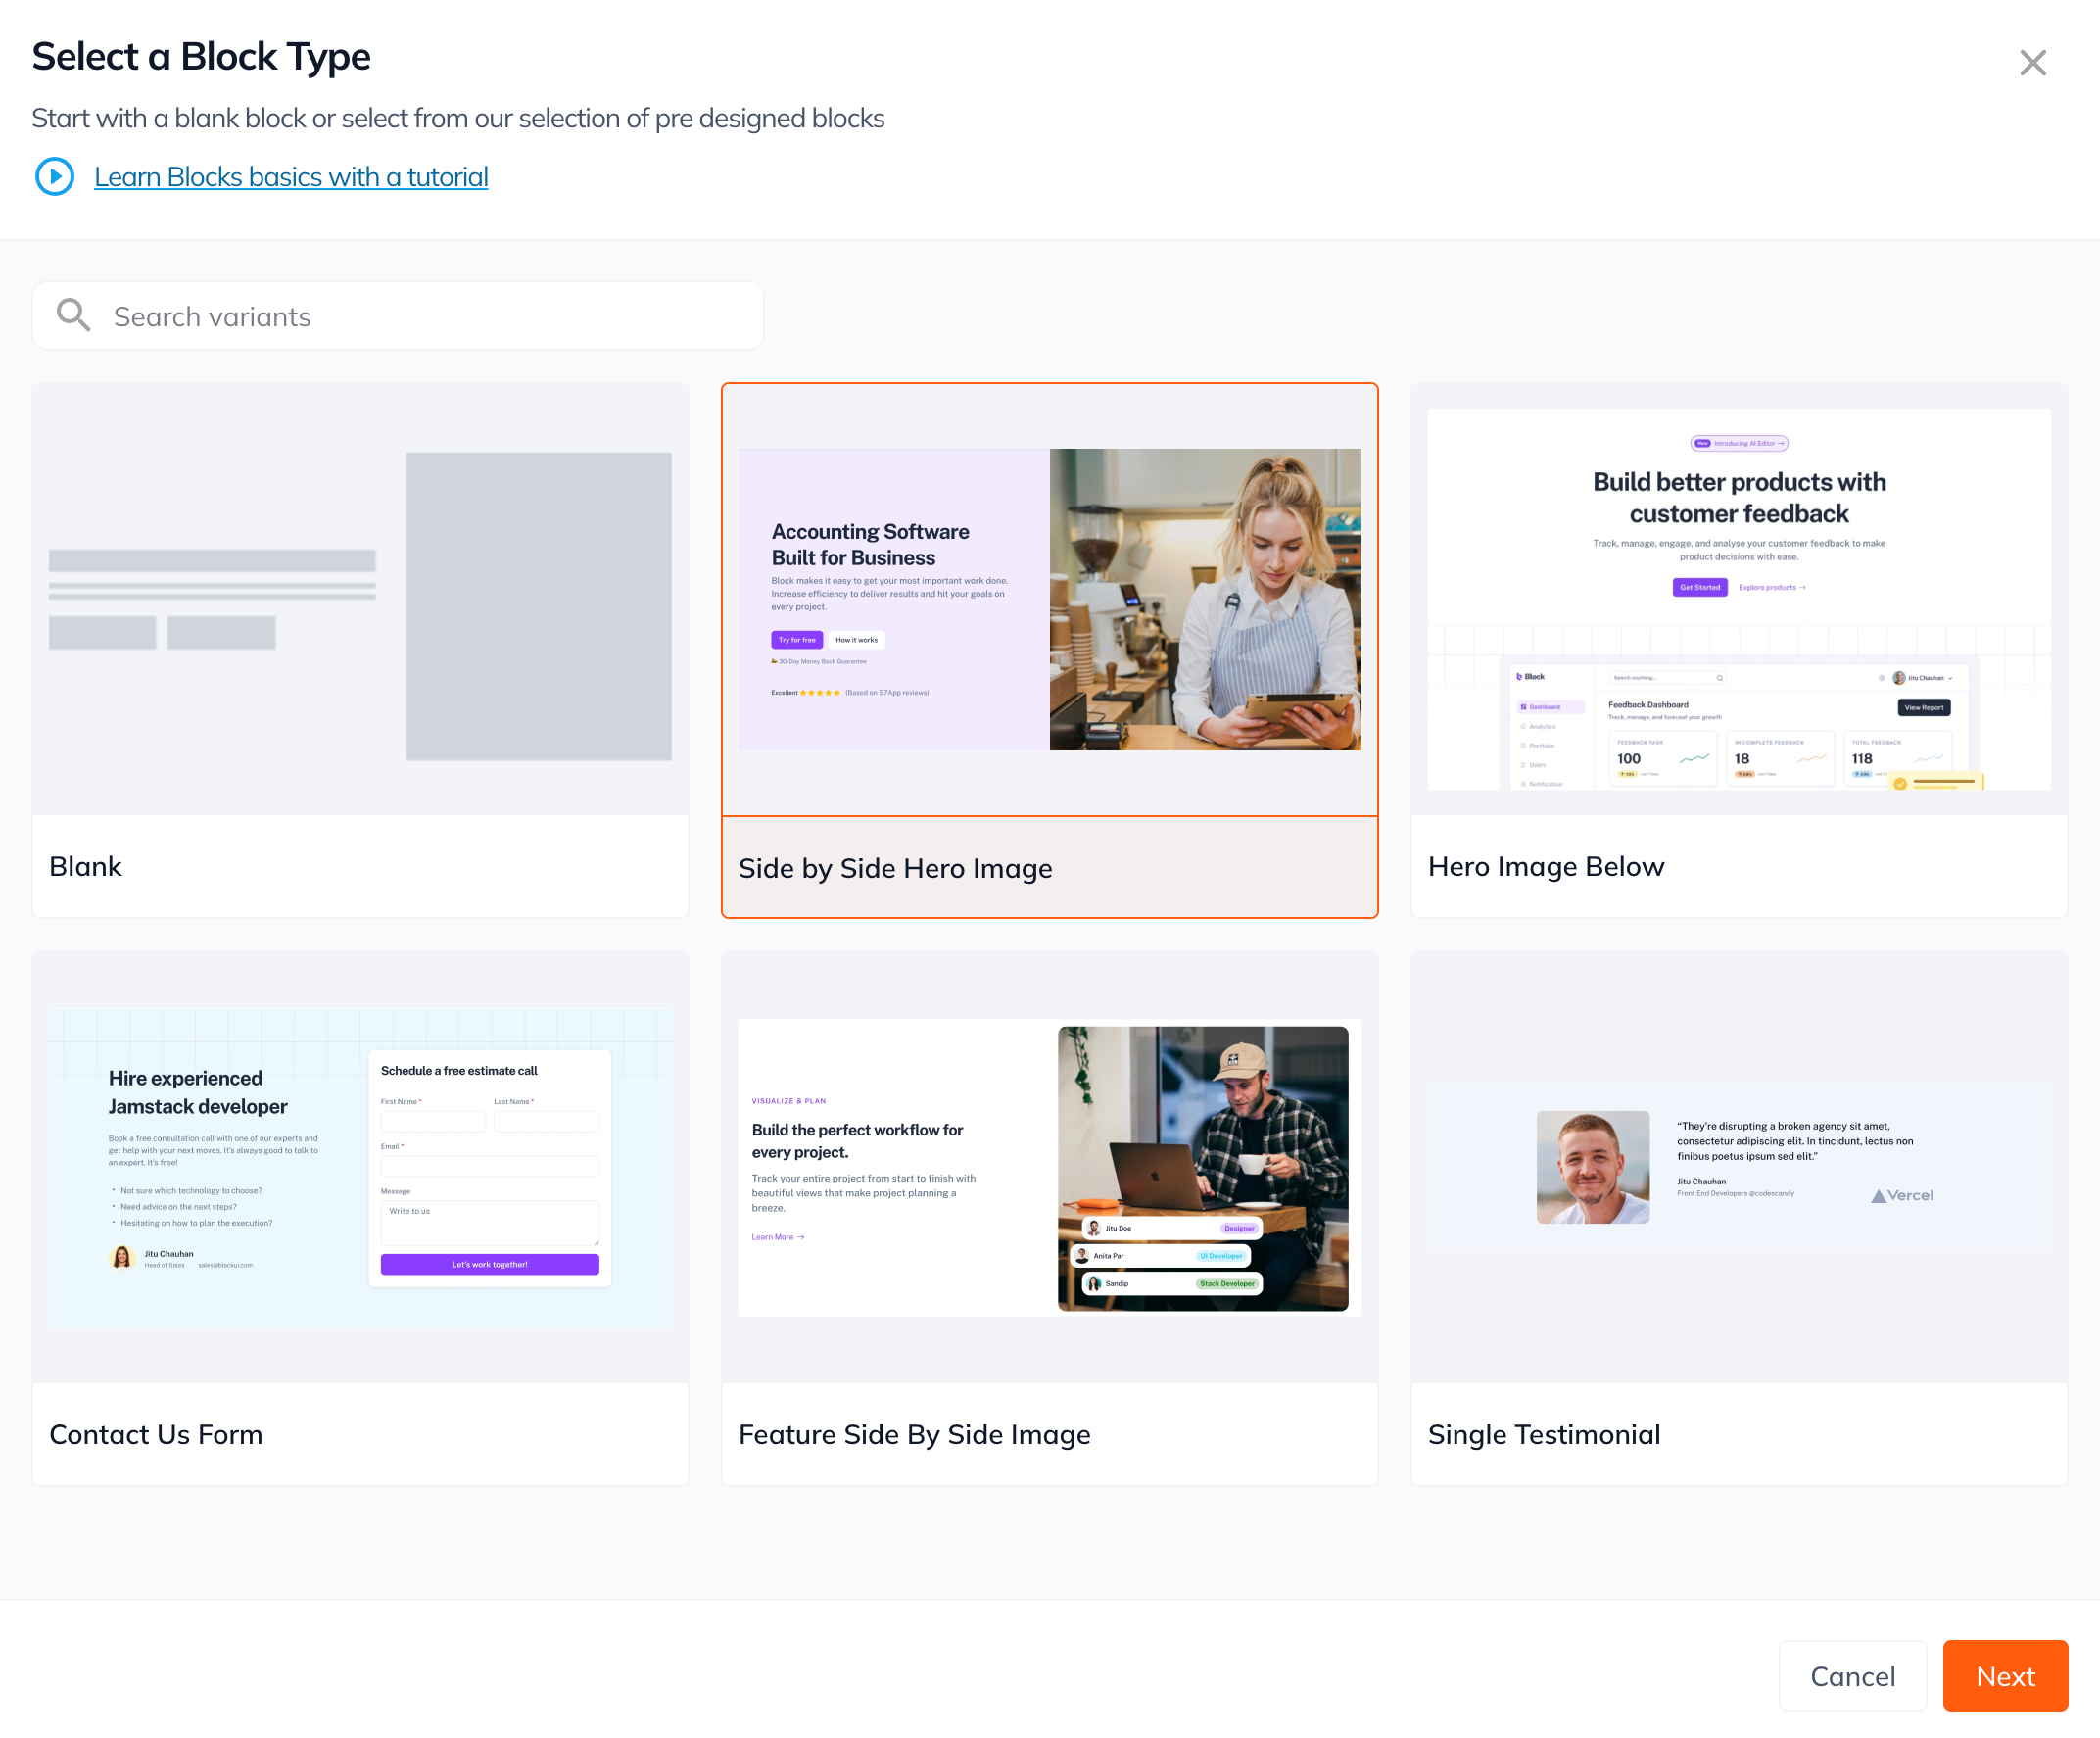The width and height of the screenshot is (2100, 1738).
Task: Select the Single Testimonial preview thumbnail
Action: click(x=1738, y=1168)
